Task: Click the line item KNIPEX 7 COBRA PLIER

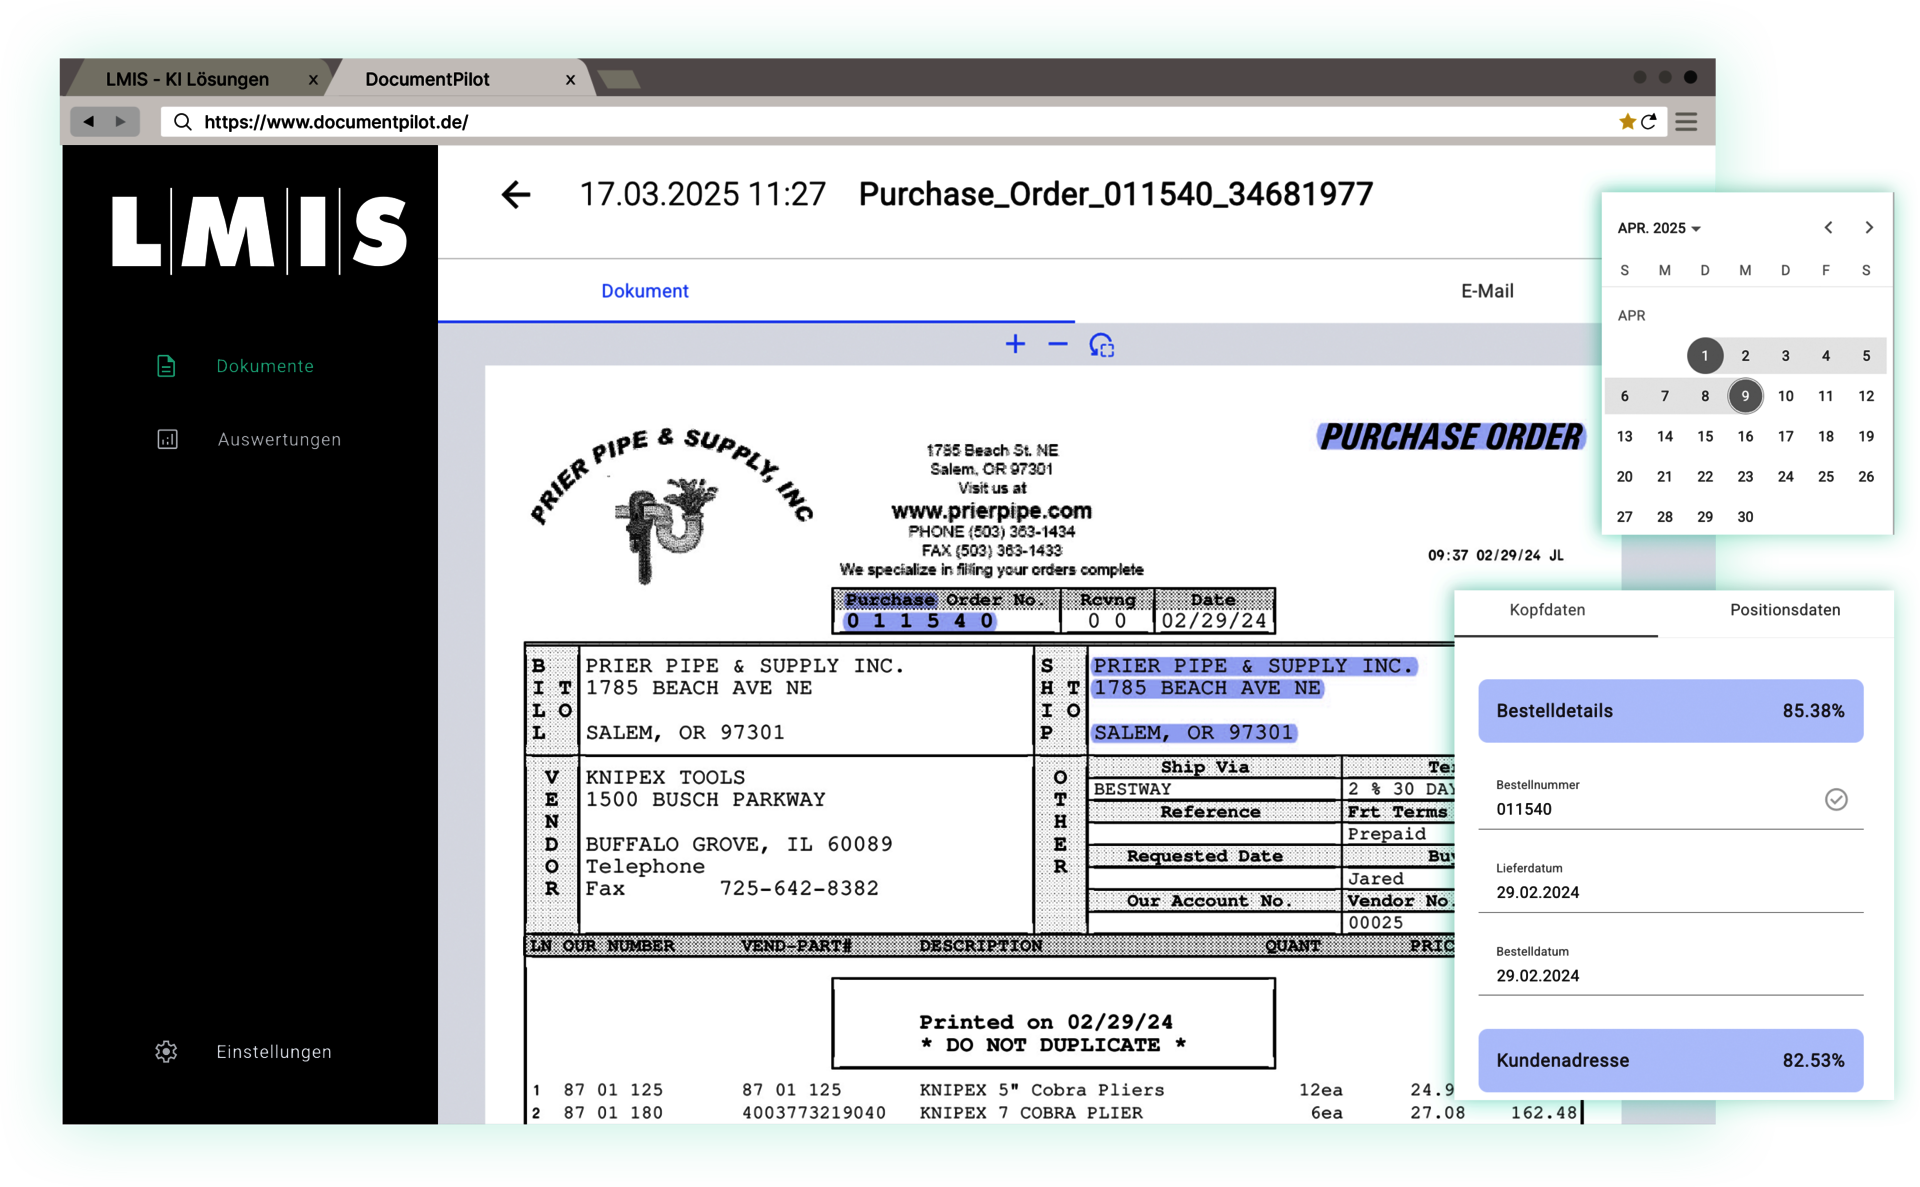Action: tap(1031, 1113)
